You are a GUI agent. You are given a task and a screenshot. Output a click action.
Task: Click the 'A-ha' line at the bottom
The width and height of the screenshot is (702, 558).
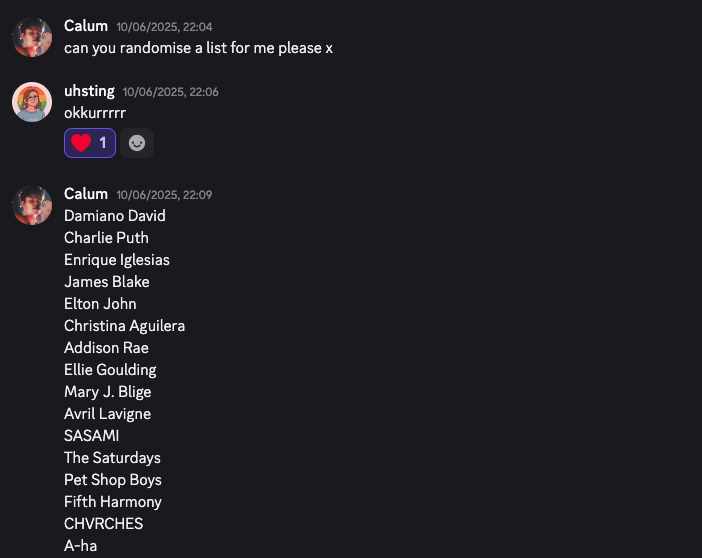click(81, 545)
